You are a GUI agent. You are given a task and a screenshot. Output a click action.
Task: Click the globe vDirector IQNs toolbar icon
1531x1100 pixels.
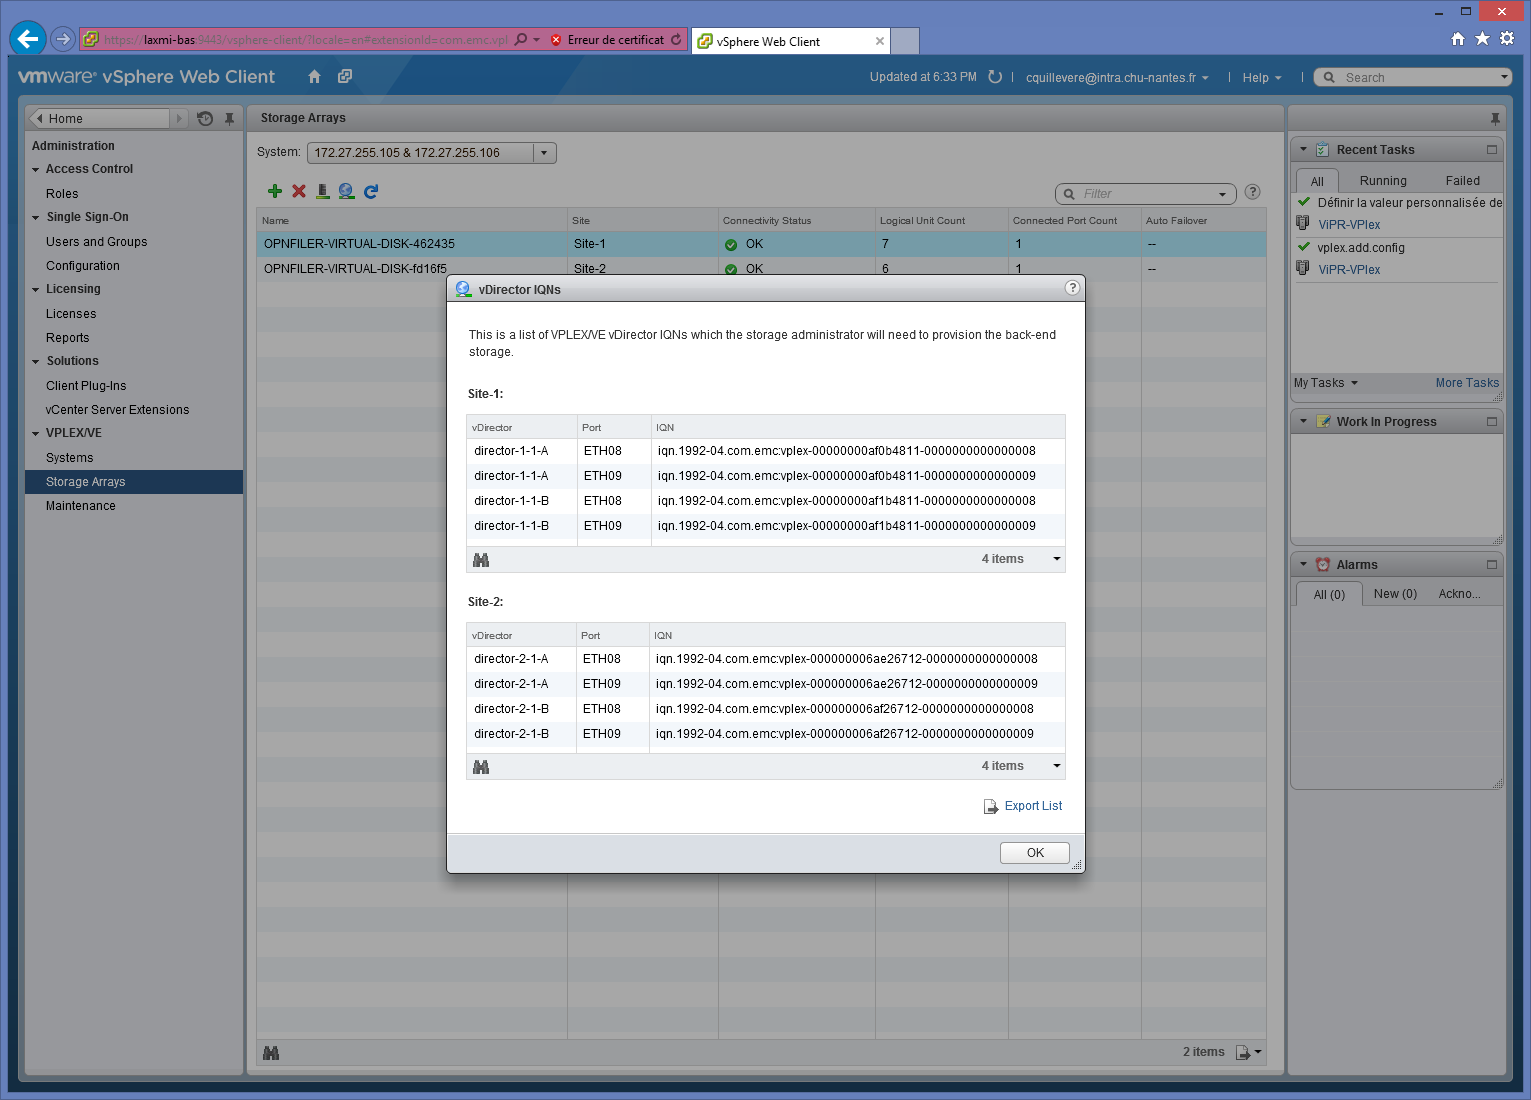tap(346, 191)
